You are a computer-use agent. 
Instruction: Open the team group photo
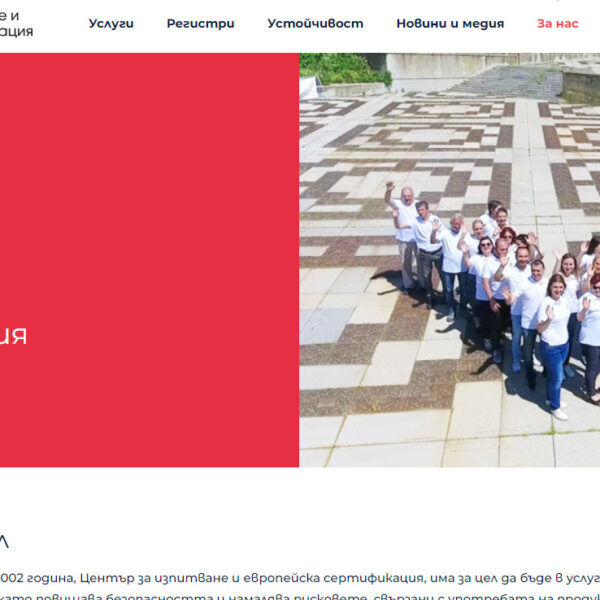pos(449,260)
